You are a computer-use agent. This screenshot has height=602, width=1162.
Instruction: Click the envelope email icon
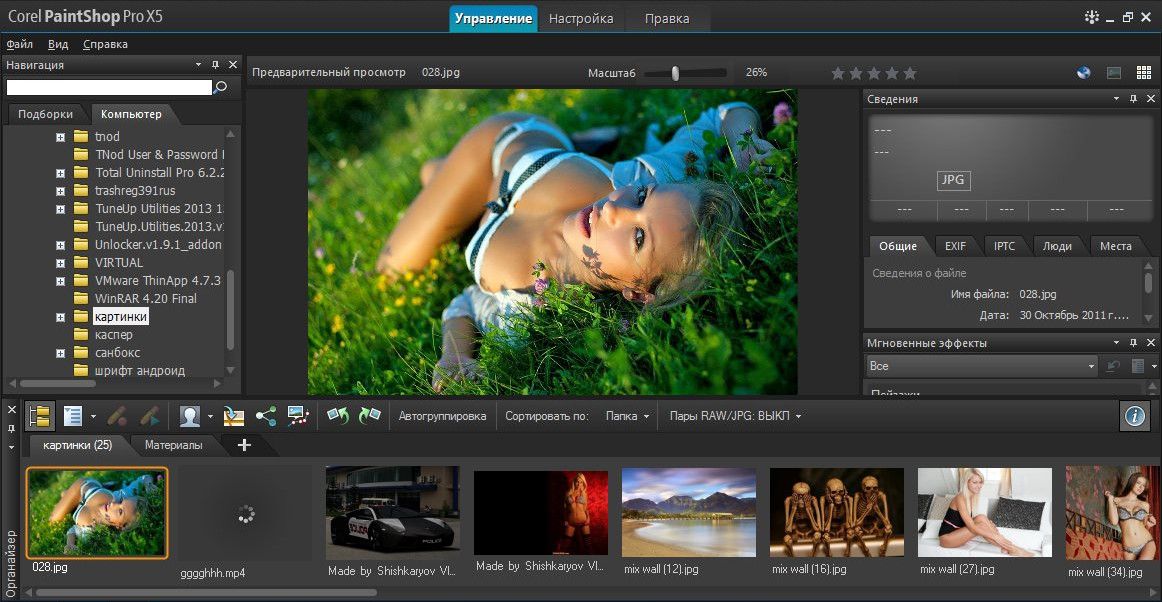233,416
